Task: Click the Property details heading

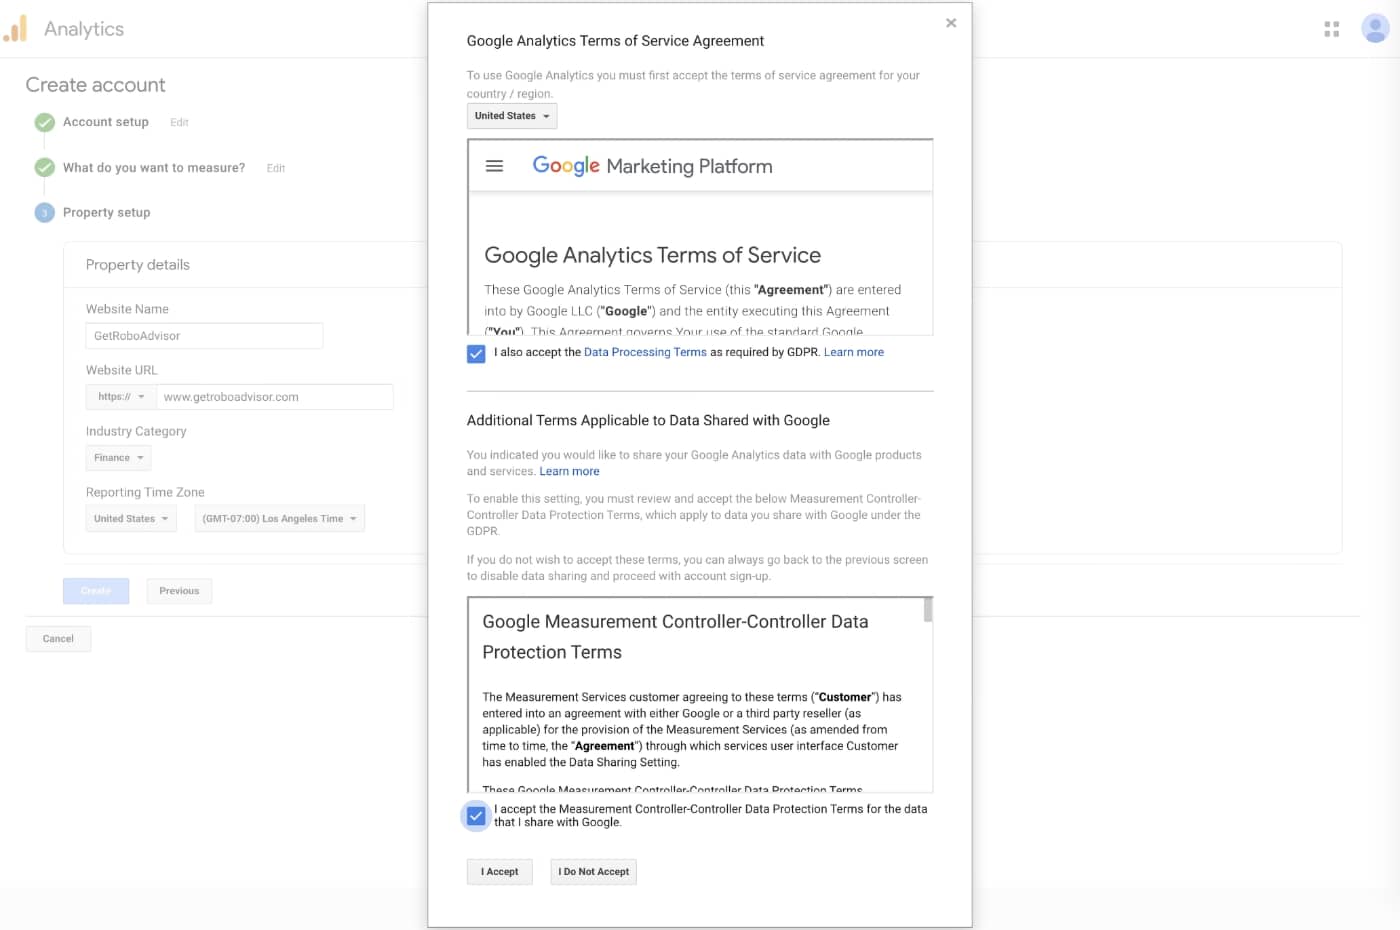Action: [138, 265]
